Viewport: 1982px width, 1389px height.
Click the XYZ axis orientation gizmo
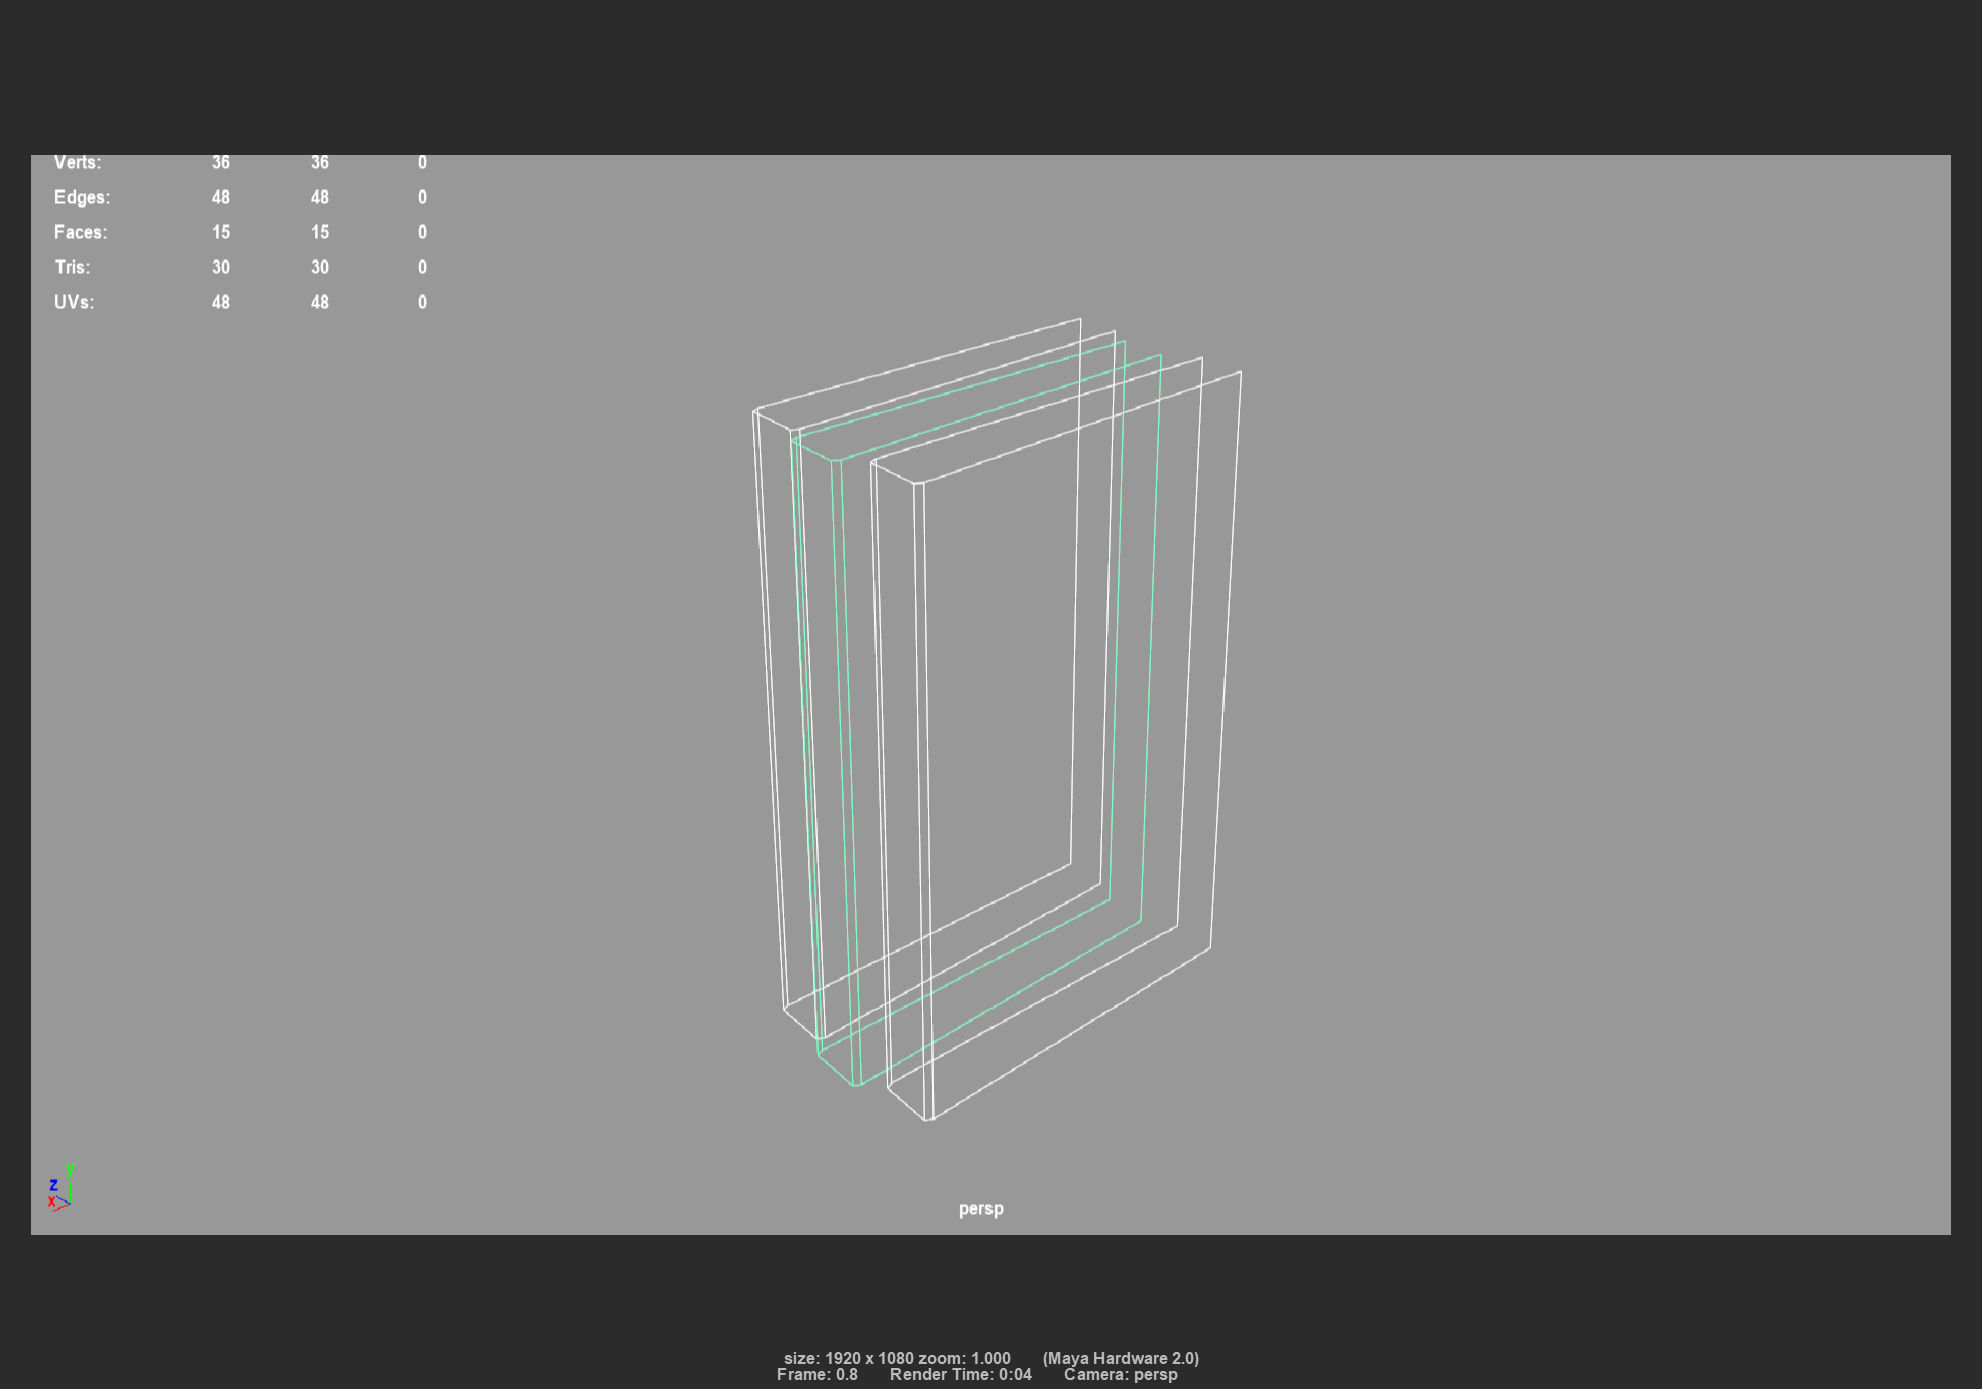[x=60, y=1188]
